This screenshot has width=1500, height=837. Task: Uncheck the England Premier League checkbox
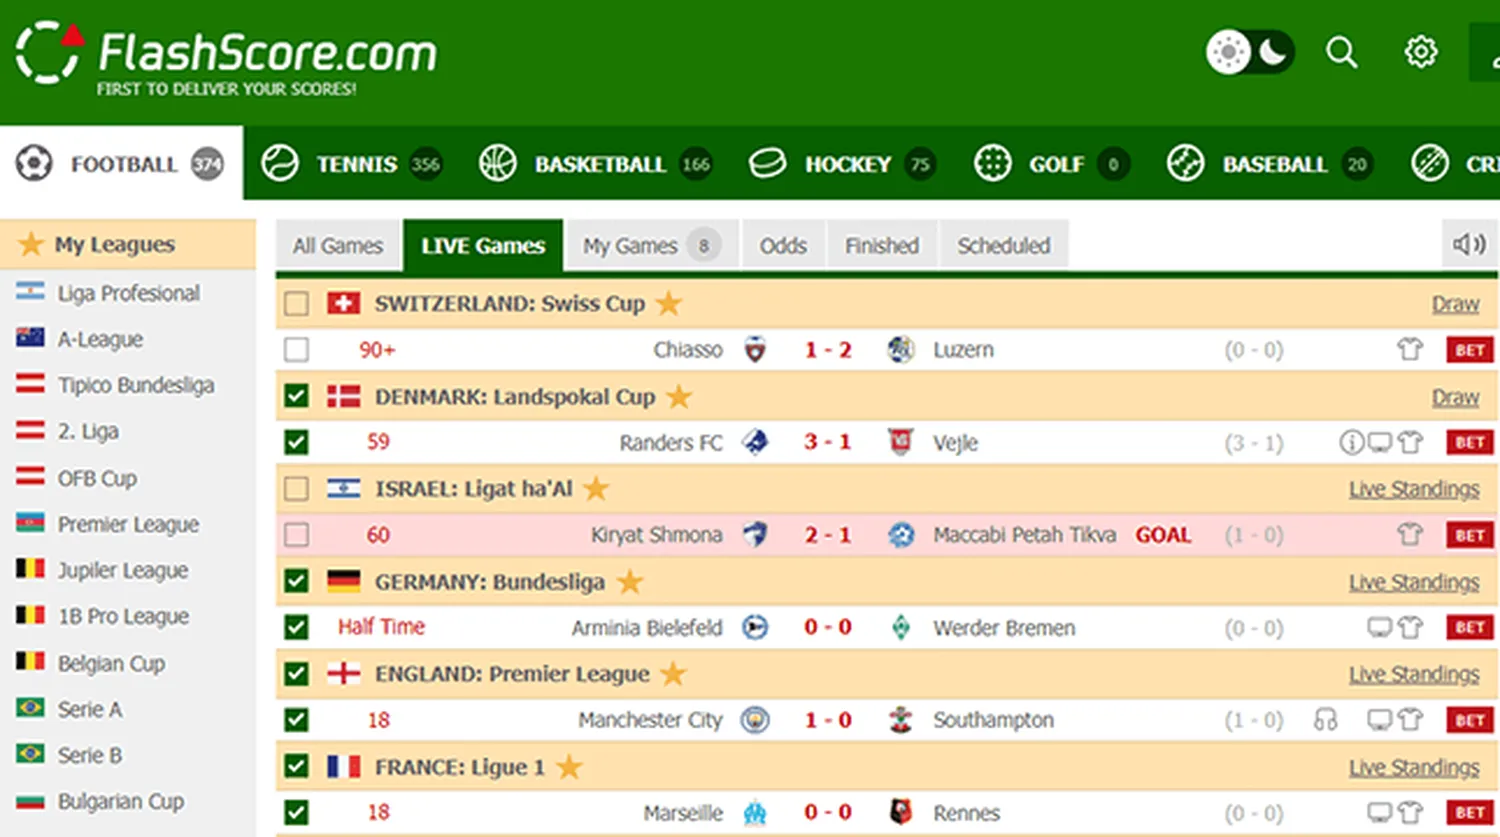(x=296, y=673)
